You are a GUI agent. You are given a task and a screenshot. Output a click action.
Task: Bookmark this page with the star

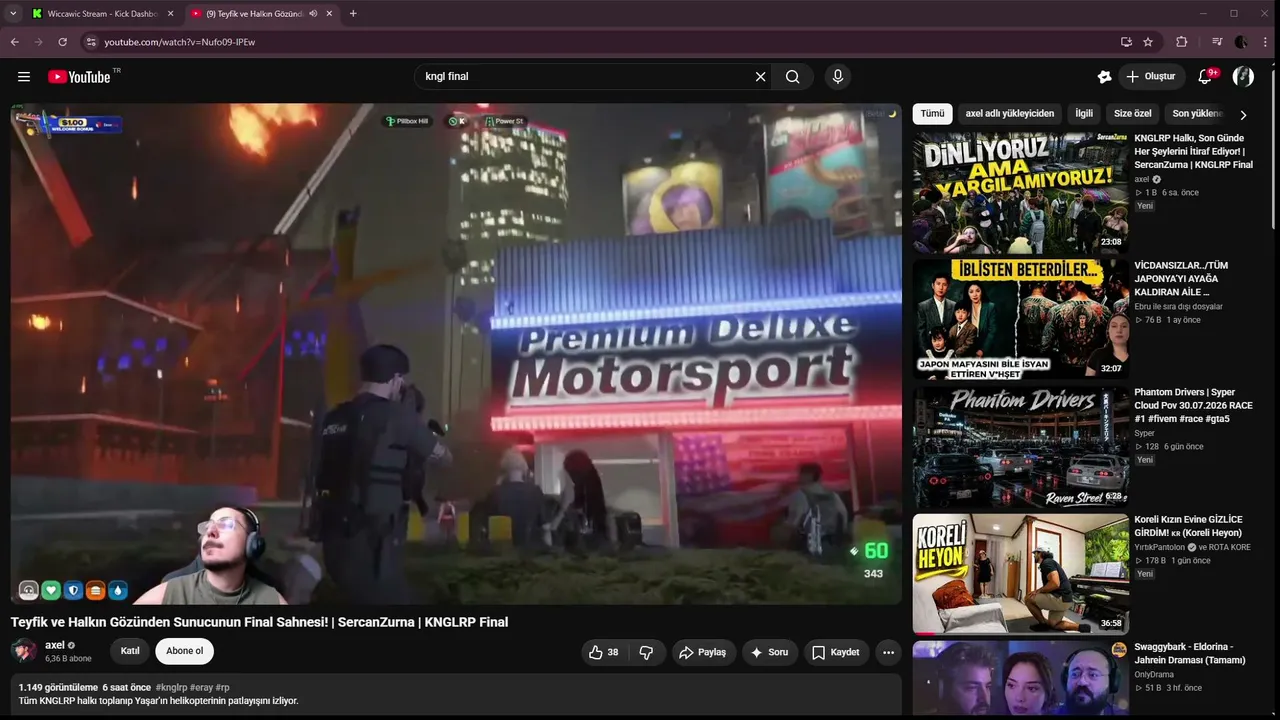pos(1148,42)
